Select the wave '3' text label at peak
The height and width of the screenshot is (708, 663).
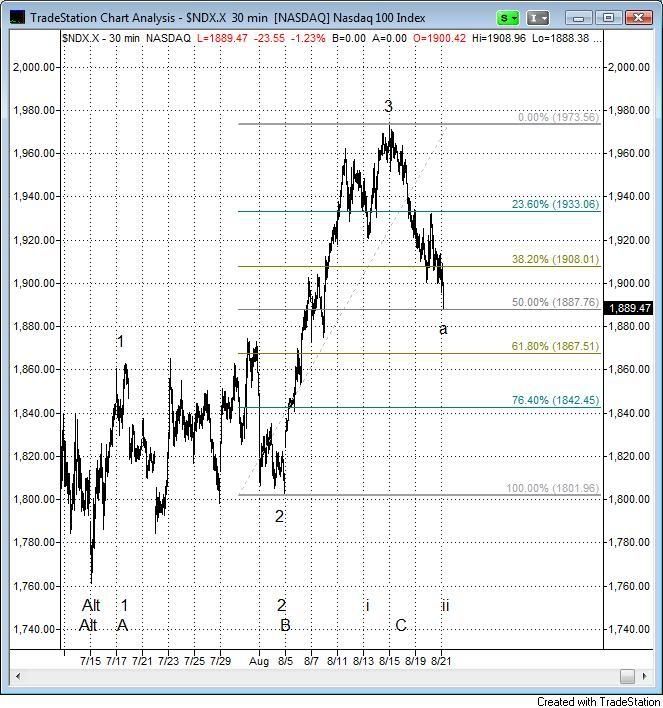(388, 106)
